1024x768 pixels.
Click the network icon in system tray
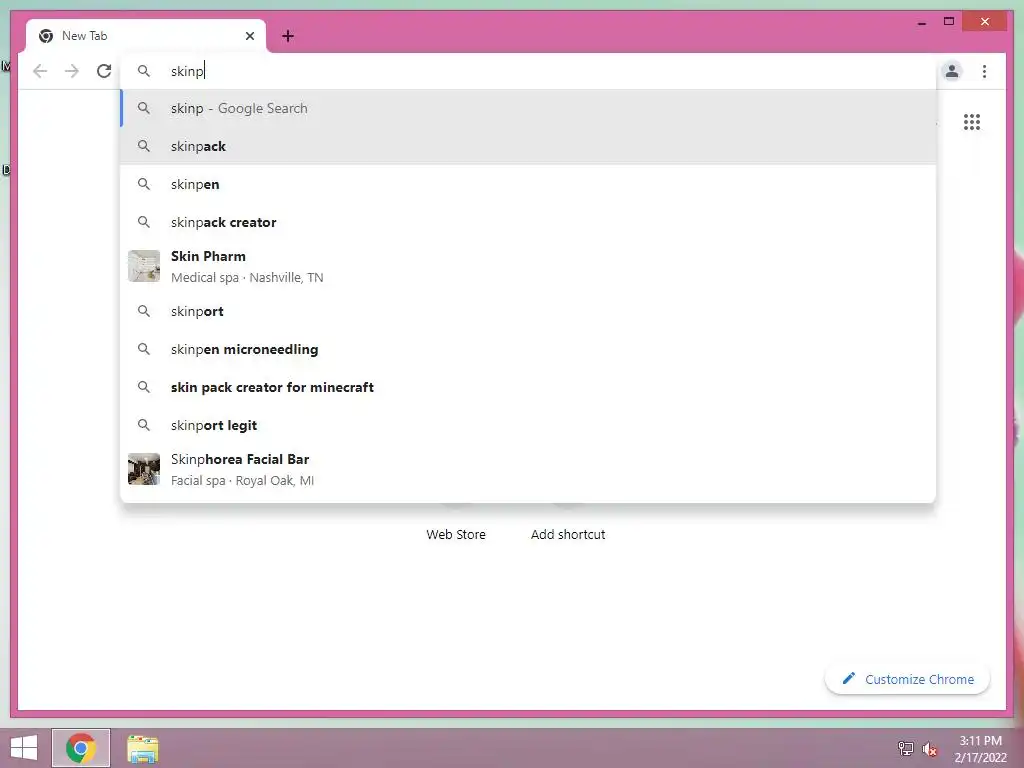pyautogui.click(x=905, y=748)
